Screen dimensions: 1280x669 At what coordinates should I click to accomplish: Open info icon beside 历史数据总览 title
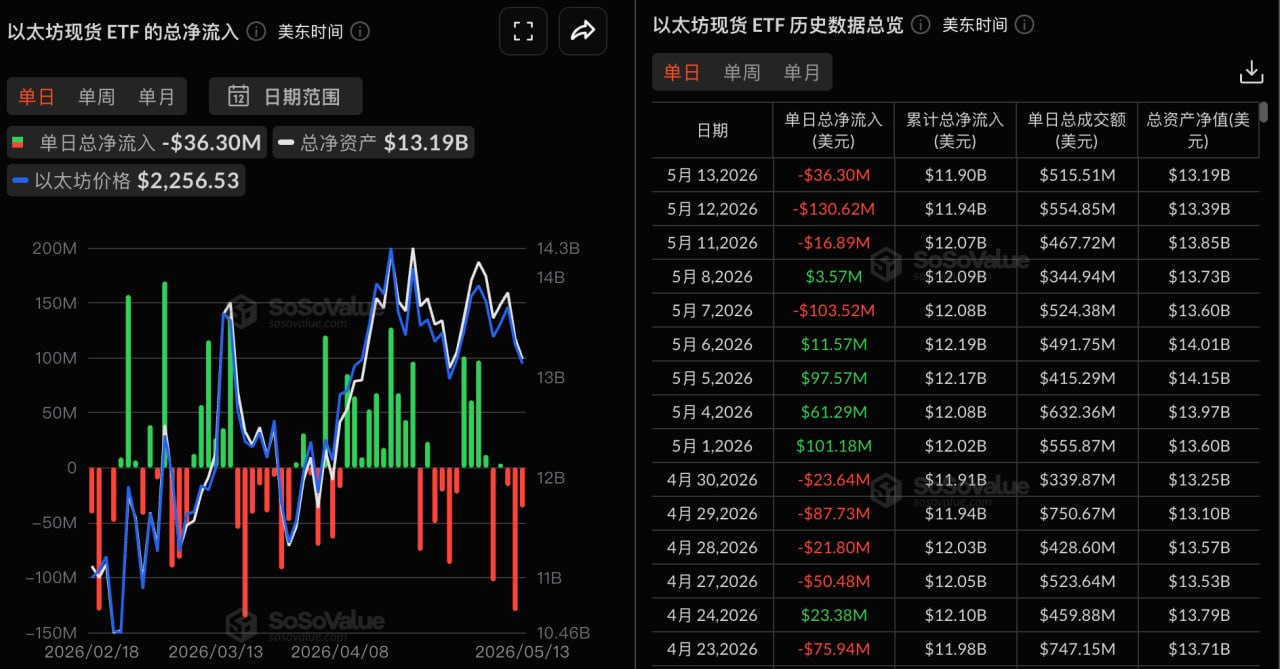[921, 24]
